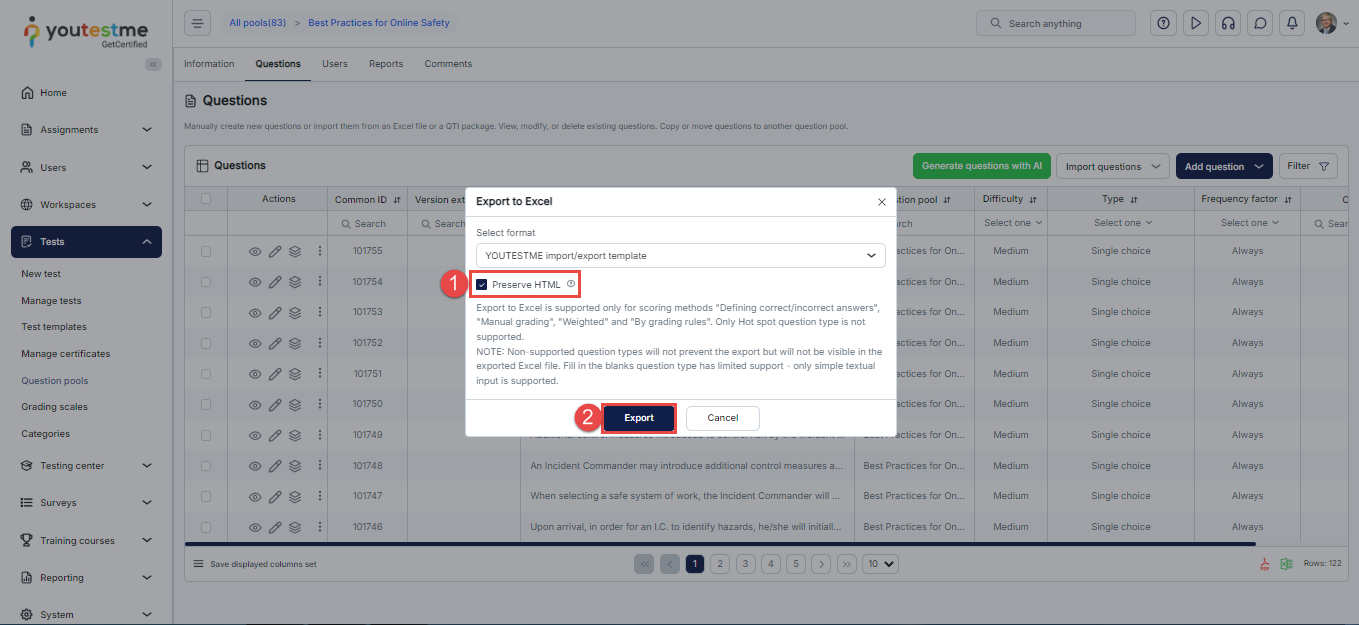
Task: Change the rows per page dropdown
Action: pyautogui.click(x=880, y=564)
